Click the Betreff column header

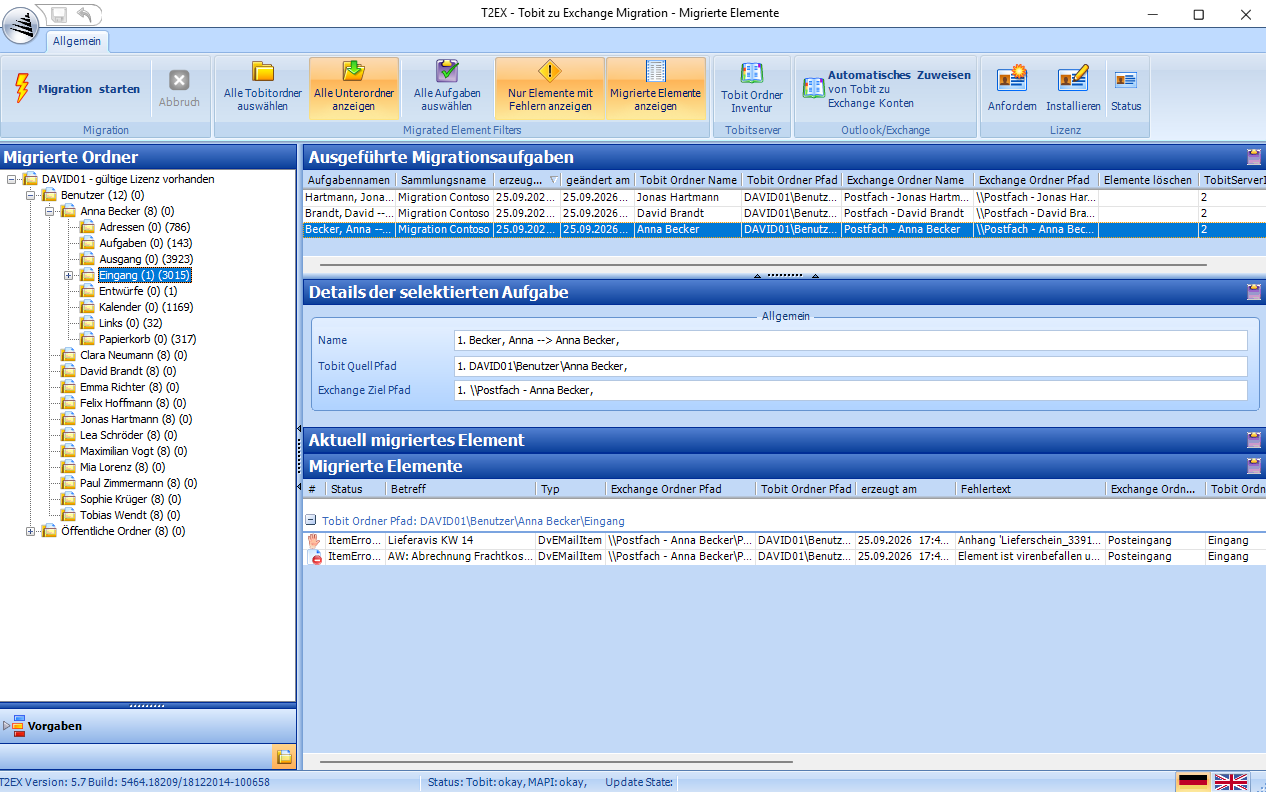(x=460, y=489)
